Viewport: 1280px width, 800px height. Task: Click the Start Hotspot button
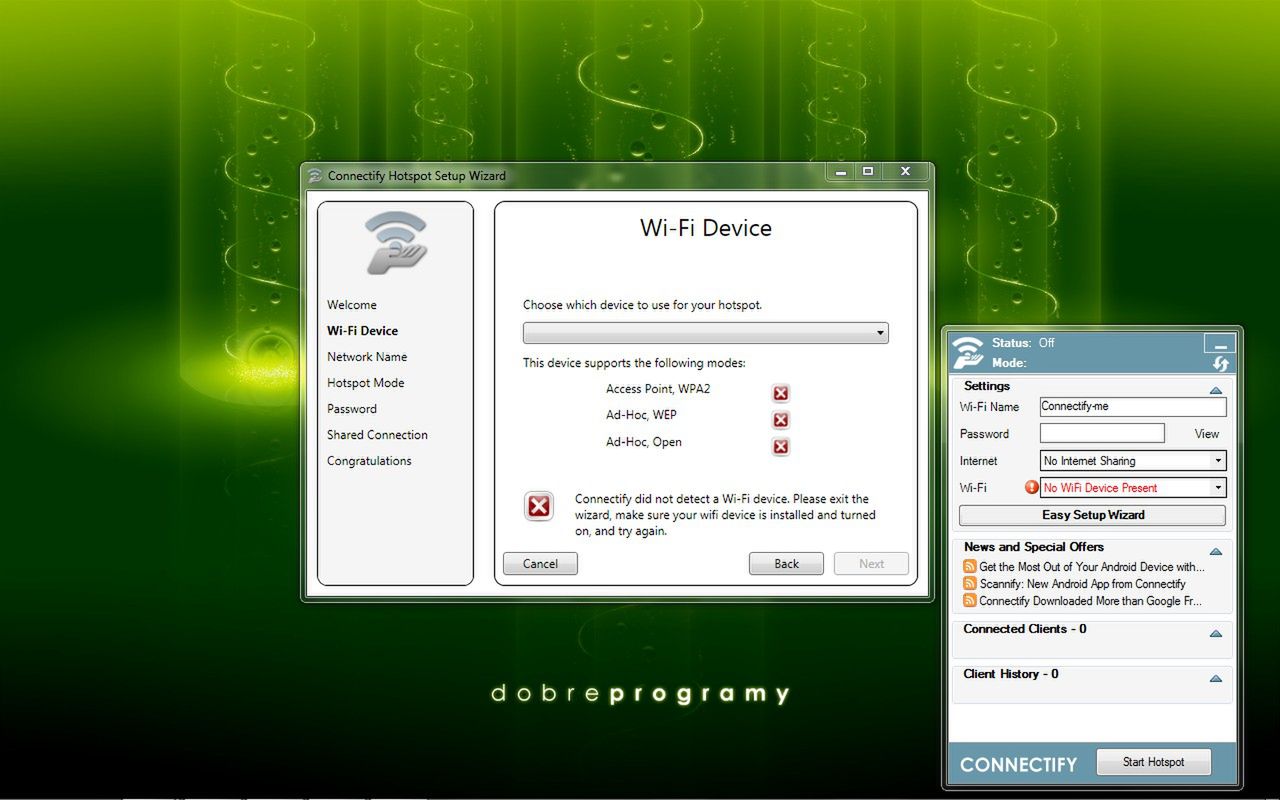pyautogui.click(x=1153, y=762)
